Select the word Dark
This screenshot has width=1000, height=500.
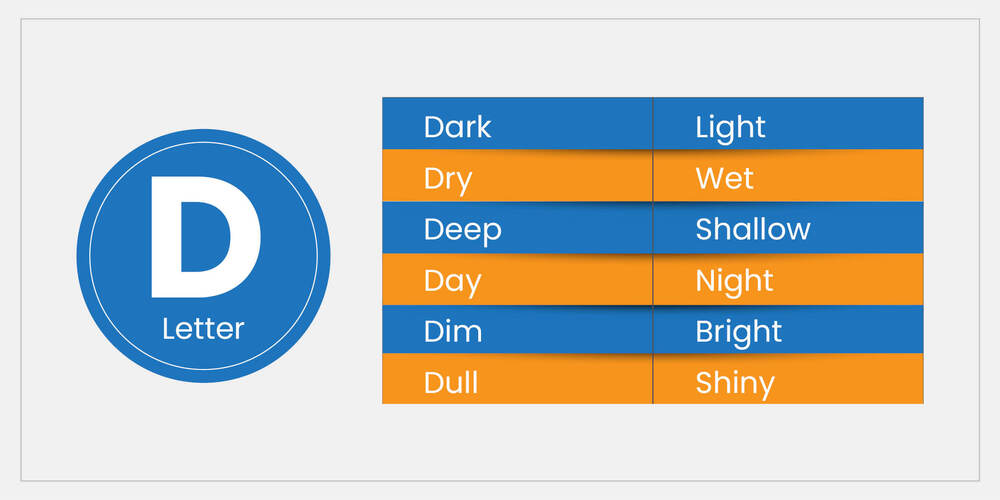point(457,127)
